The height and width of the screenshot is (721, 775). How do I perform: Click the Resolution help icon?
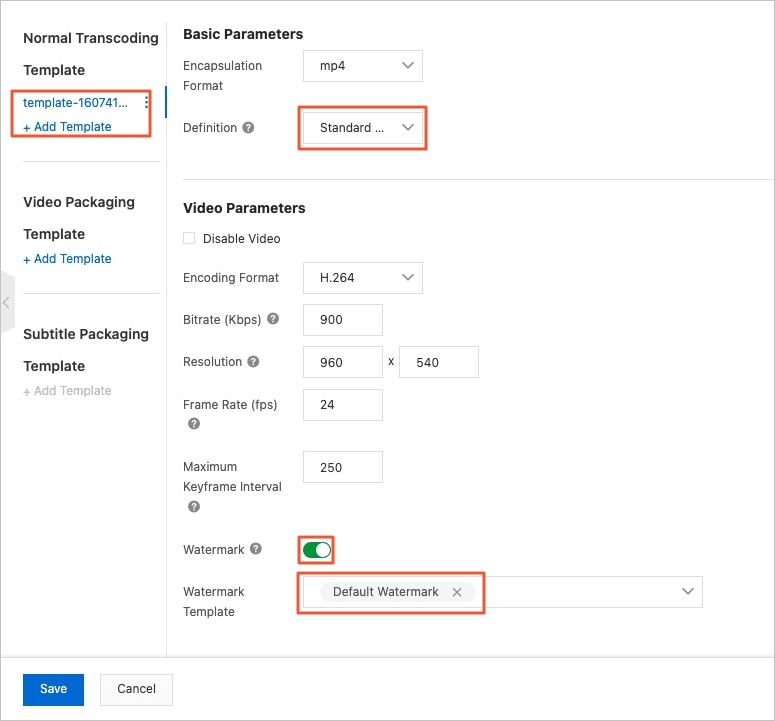tap(253, 362)
